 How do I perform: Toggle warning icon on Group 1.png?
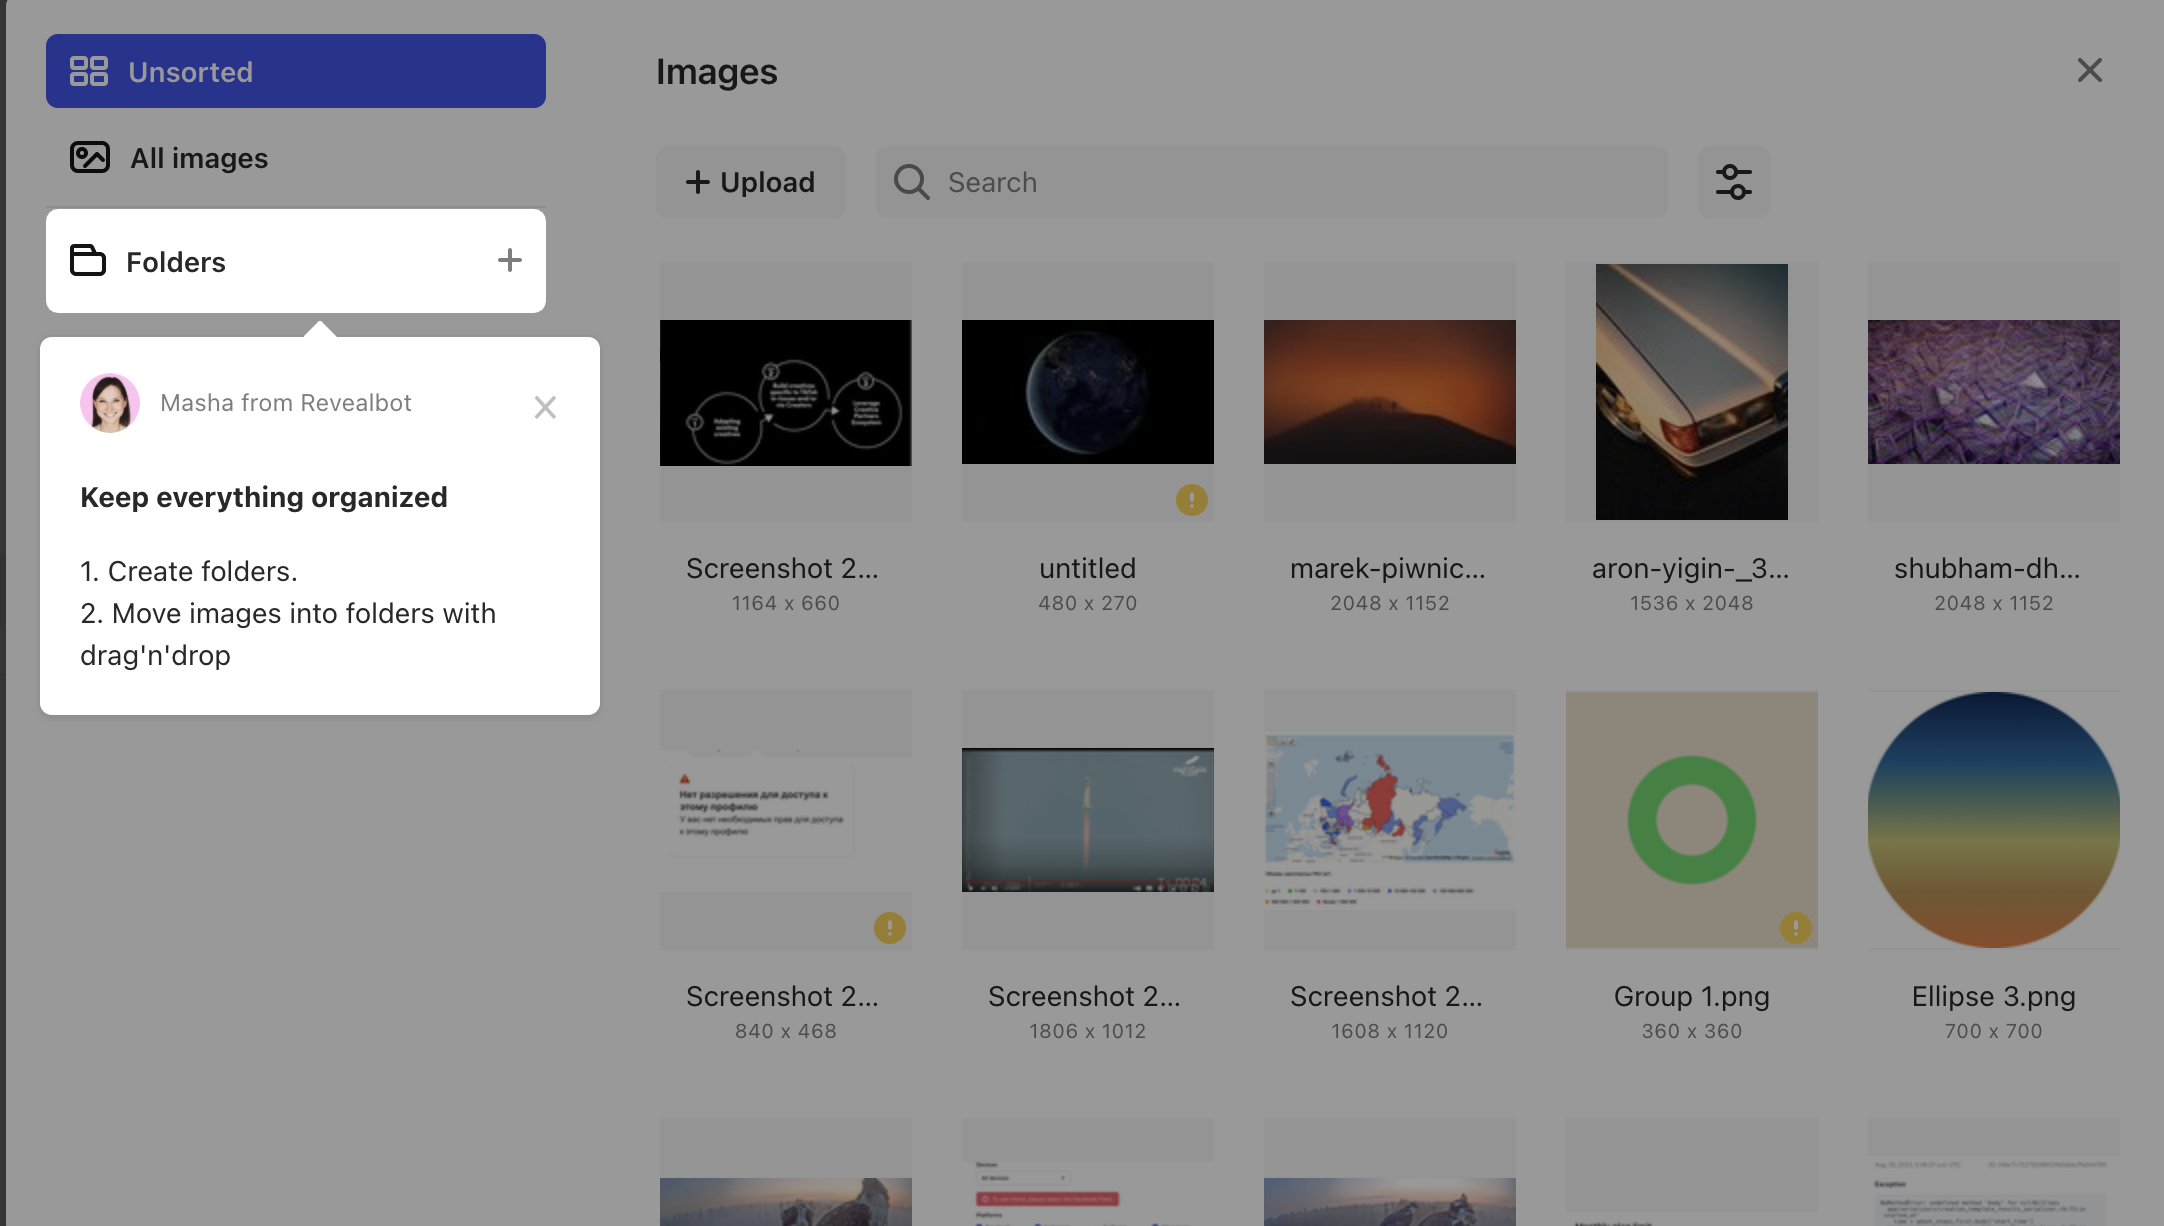1795,927
